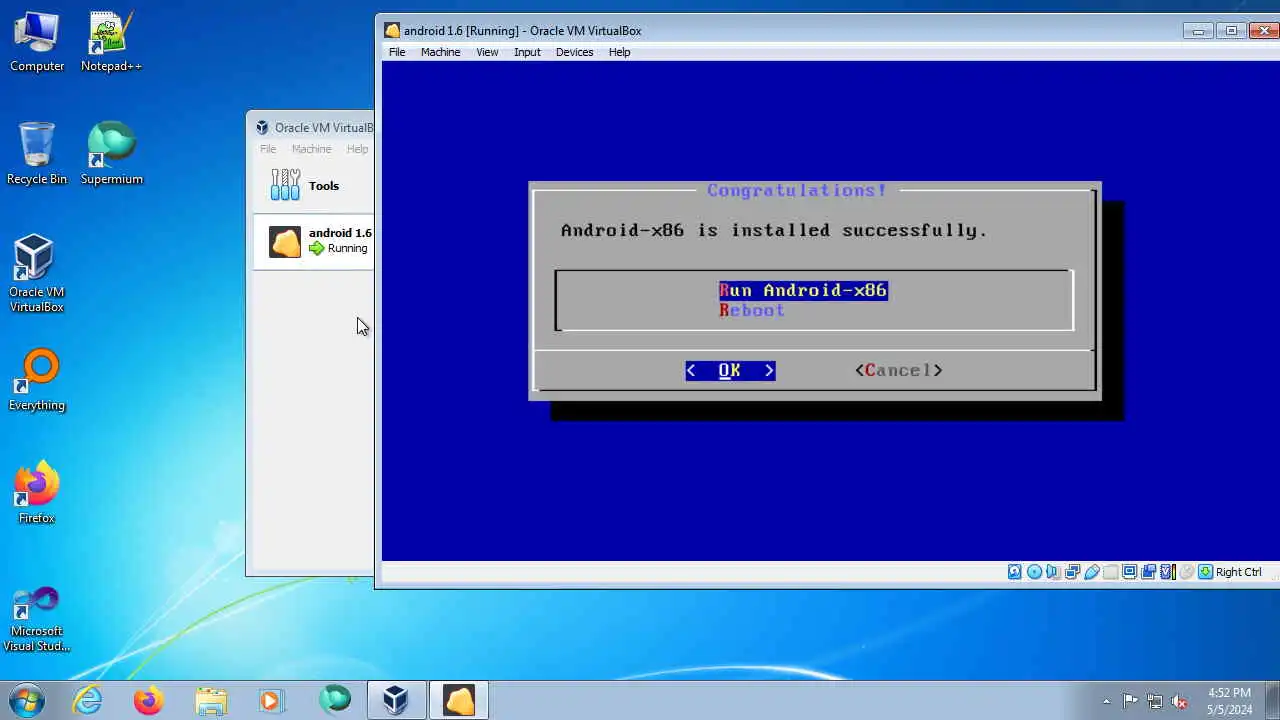
Task: Select the Supermium desktop icon
Action: point(111,154)
